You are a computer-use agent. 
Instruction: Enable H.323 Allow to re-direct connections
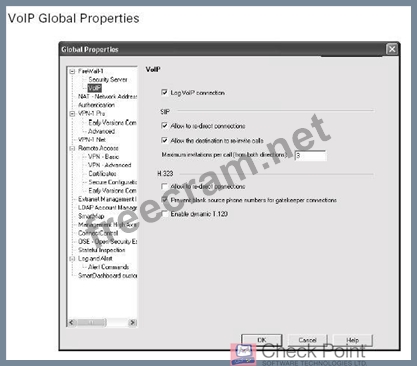[x=164, y=186]
